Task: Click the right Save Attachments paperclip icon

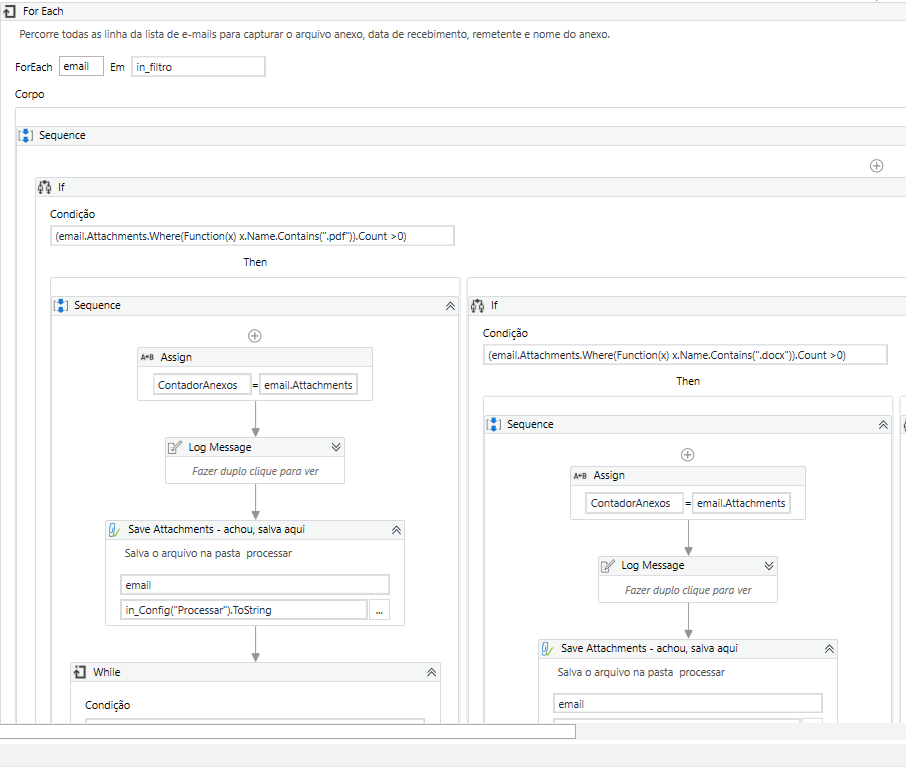Action: (547, 649)
